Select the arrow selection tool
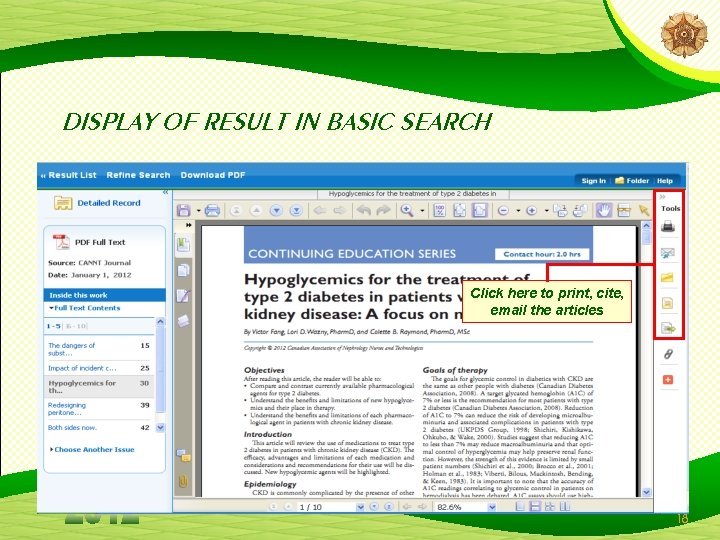 point(644,211)
